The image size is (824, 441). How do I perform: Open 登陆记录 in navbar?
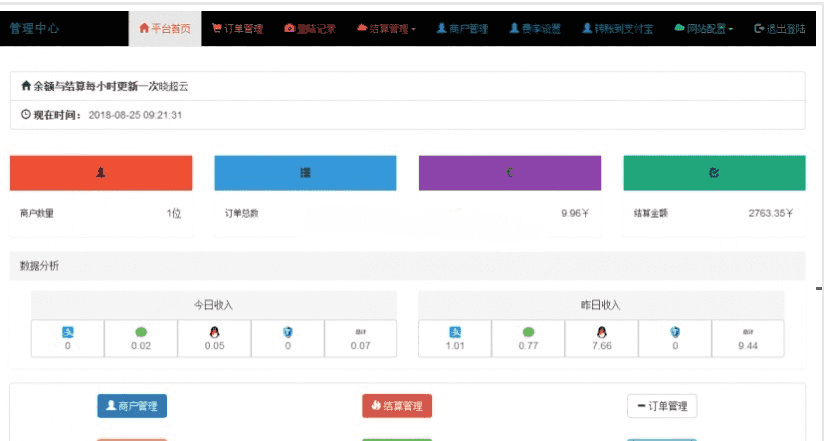[310, 28]
